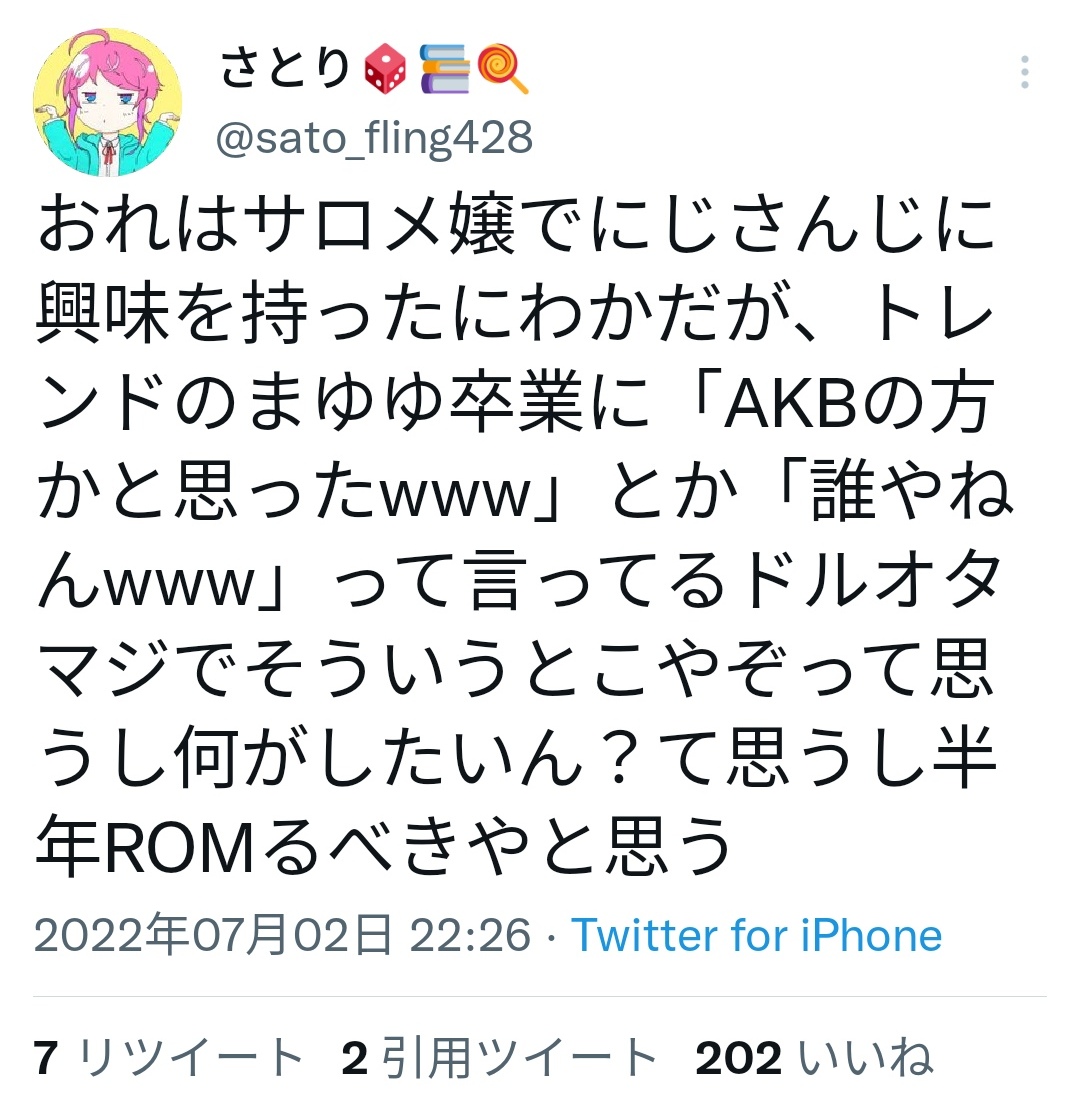Screen dimensions: 1080x1114
Task: Click the red dice emoji beside the name
Action: [x=384, y=69]
